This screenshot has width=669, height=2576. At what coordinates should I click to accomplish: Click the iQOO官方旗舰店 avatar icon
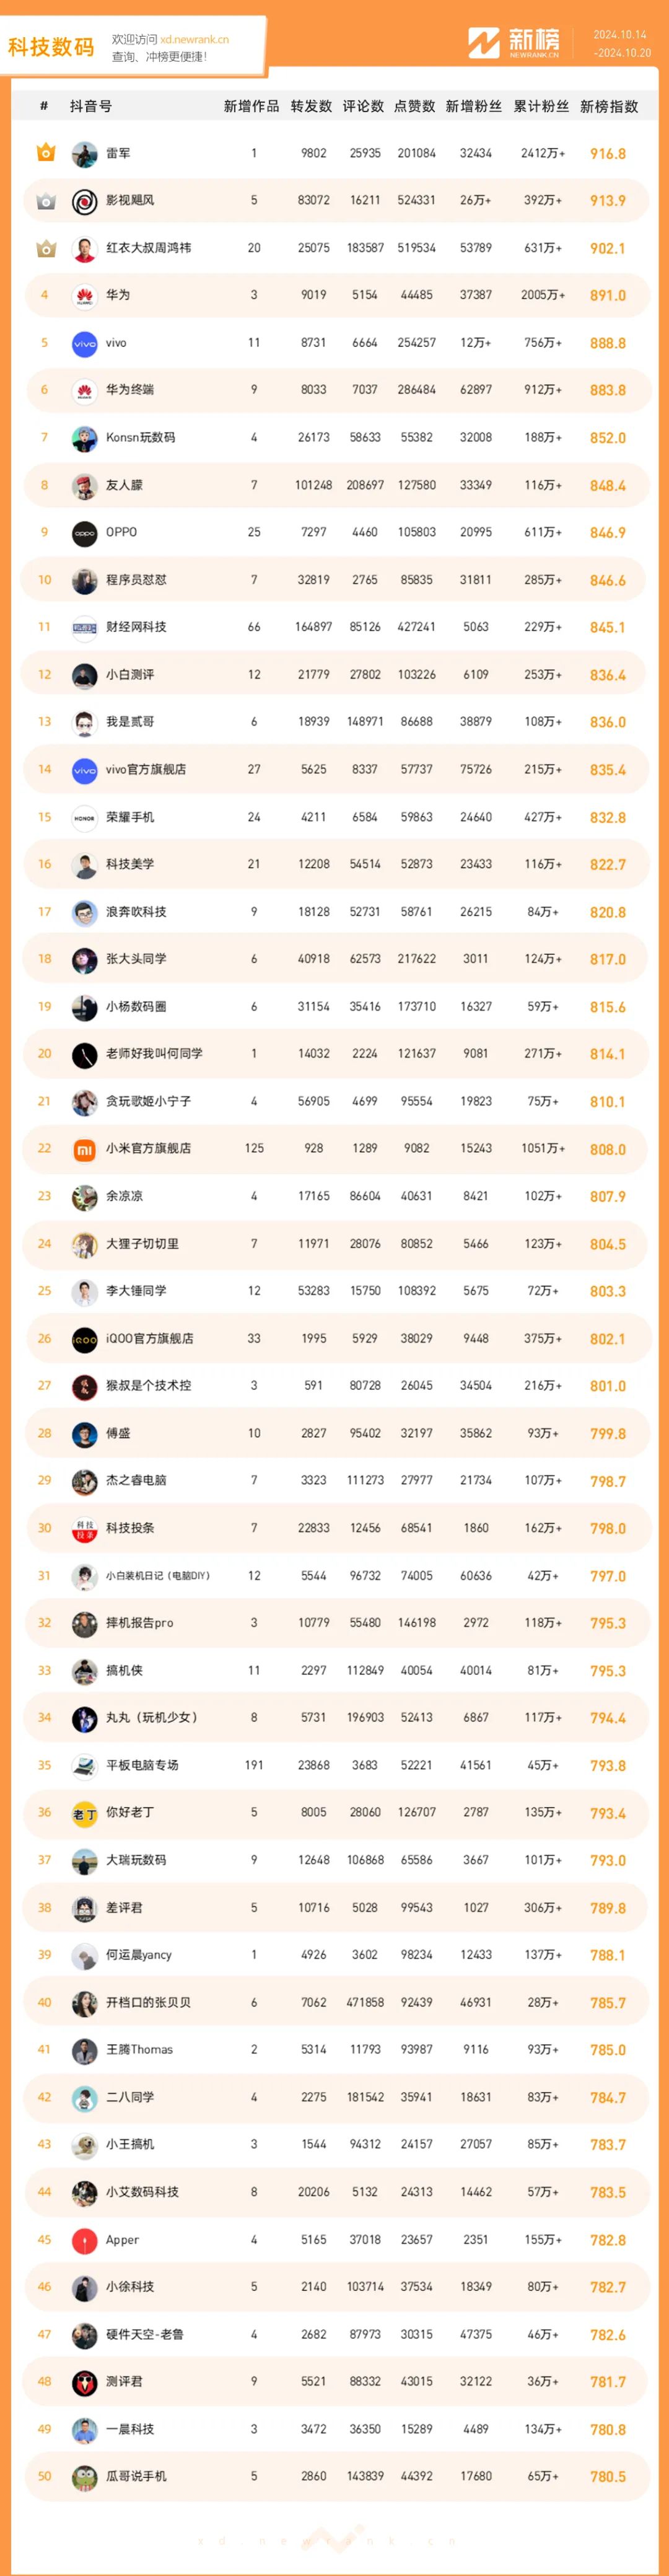tap(84, 1339)
